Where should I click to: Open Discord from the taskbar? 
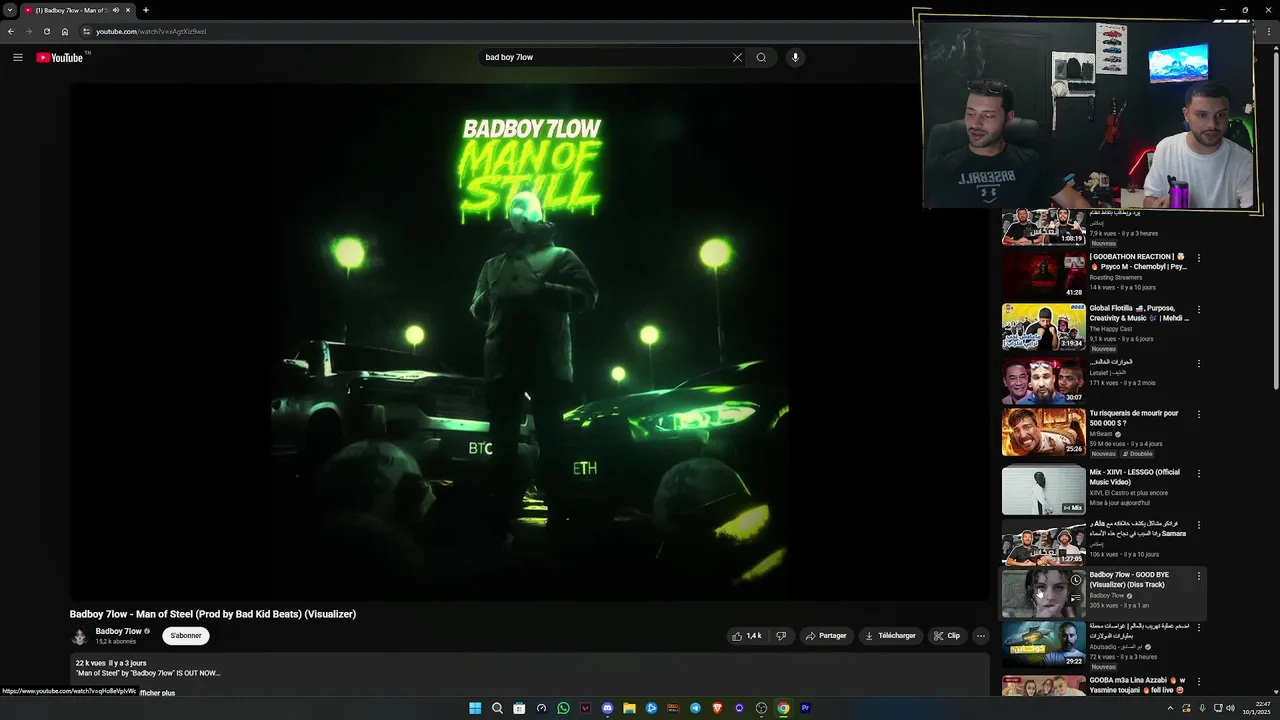coord(607,708)
